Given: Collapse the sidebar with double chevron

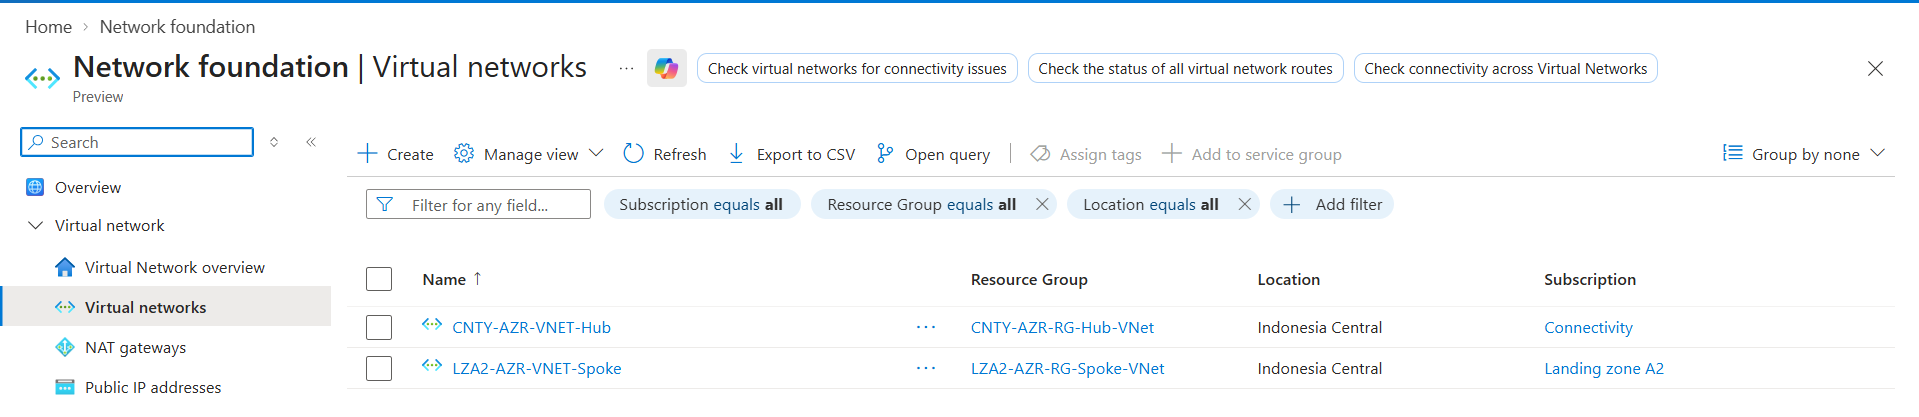Looking at the screenshot, I should click(x=311, y=142).
